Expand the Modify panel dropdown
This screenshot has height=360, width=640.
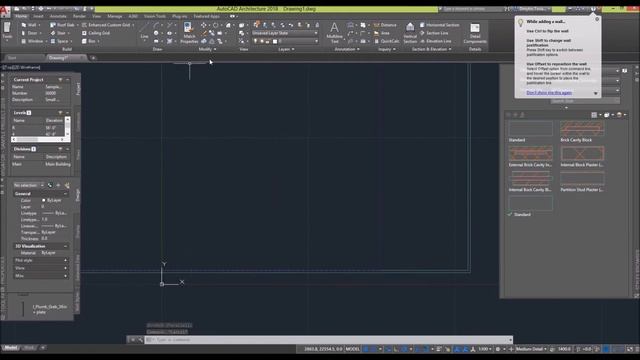(207, 49)
